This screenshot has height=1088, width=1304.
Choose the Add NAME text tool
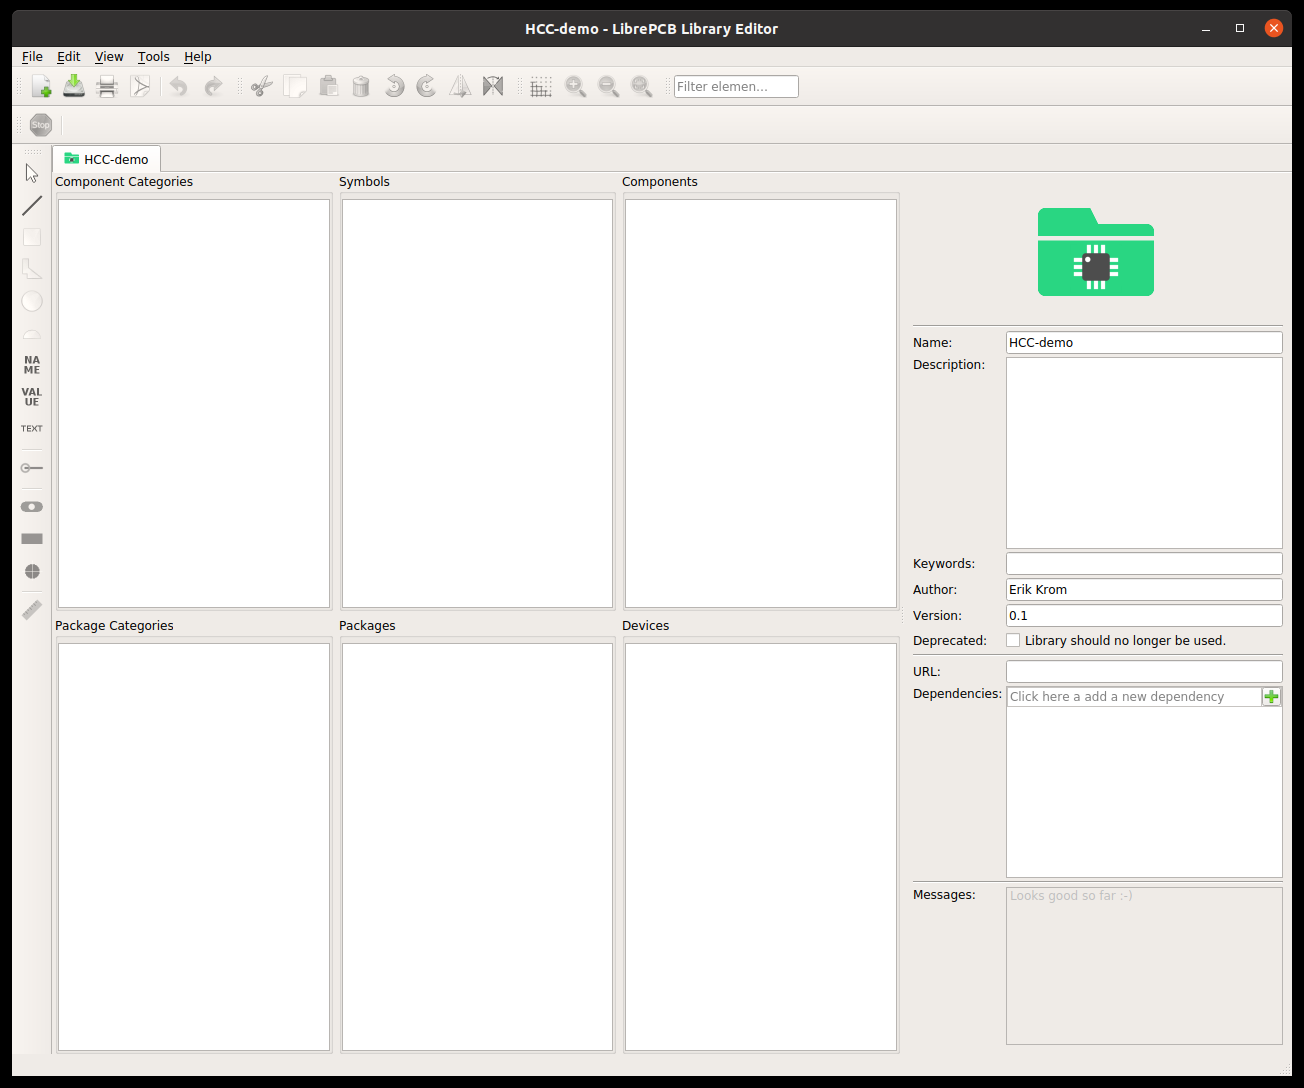coord(32,365)
